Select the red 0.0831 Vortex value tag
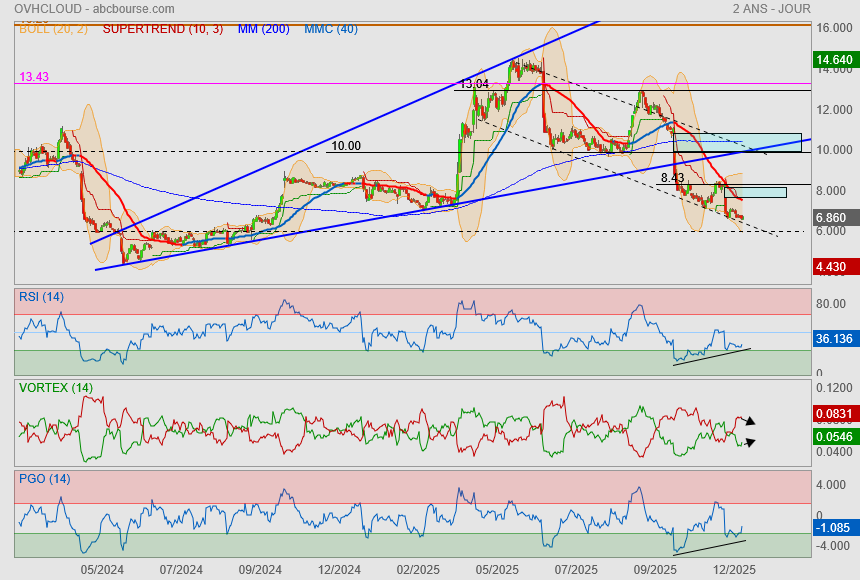860x580 pixels. [x=834, y=412]
